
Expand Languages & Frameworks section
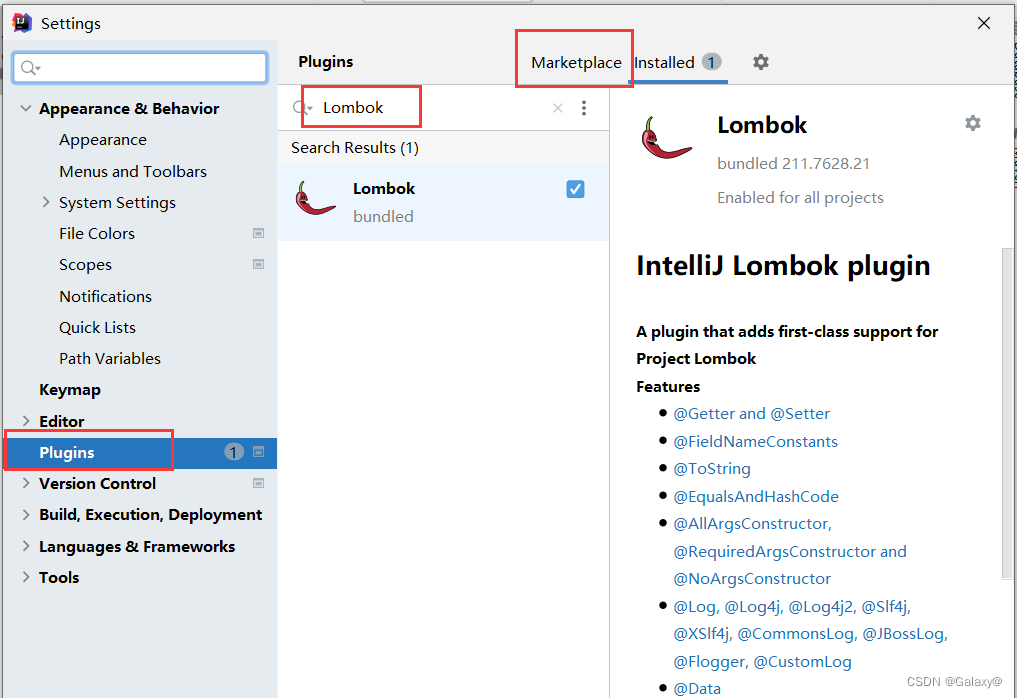tap(26, 546)
